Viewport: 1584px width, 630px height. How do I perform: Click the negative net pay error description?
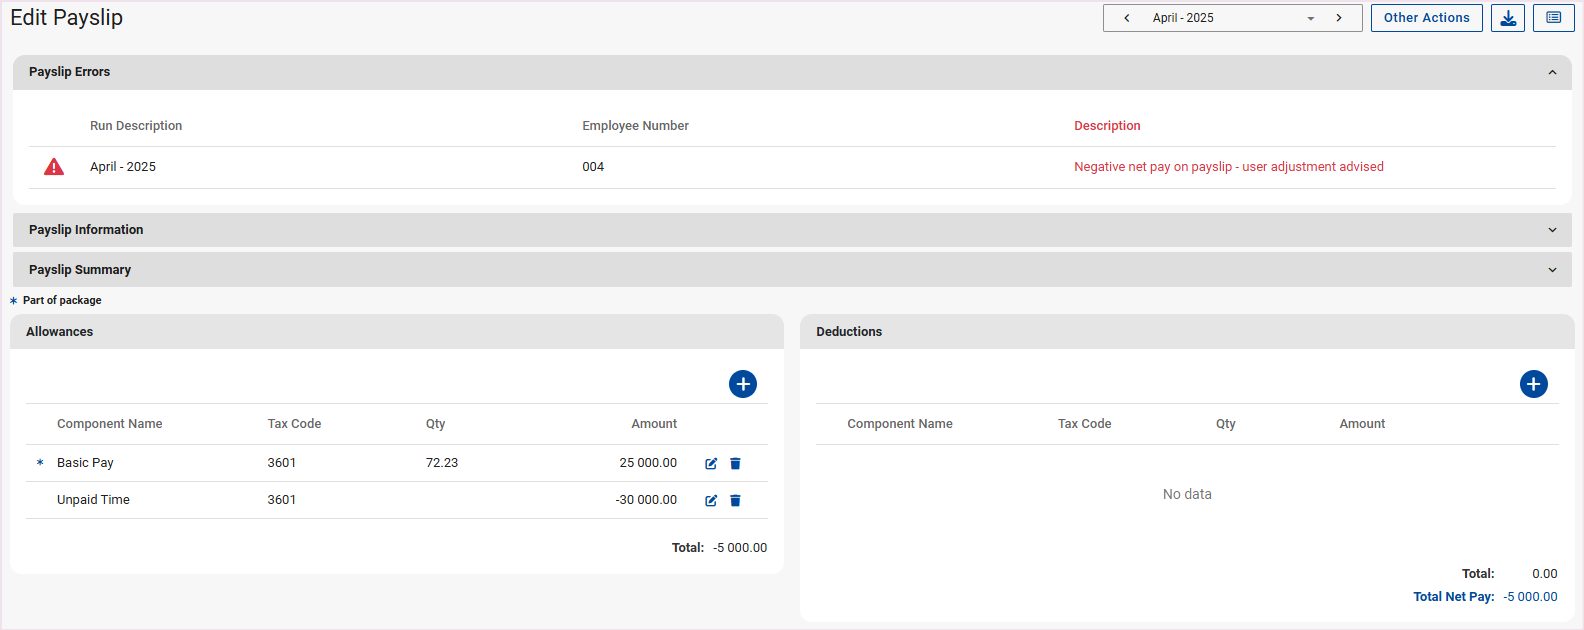coord(1228,167)
